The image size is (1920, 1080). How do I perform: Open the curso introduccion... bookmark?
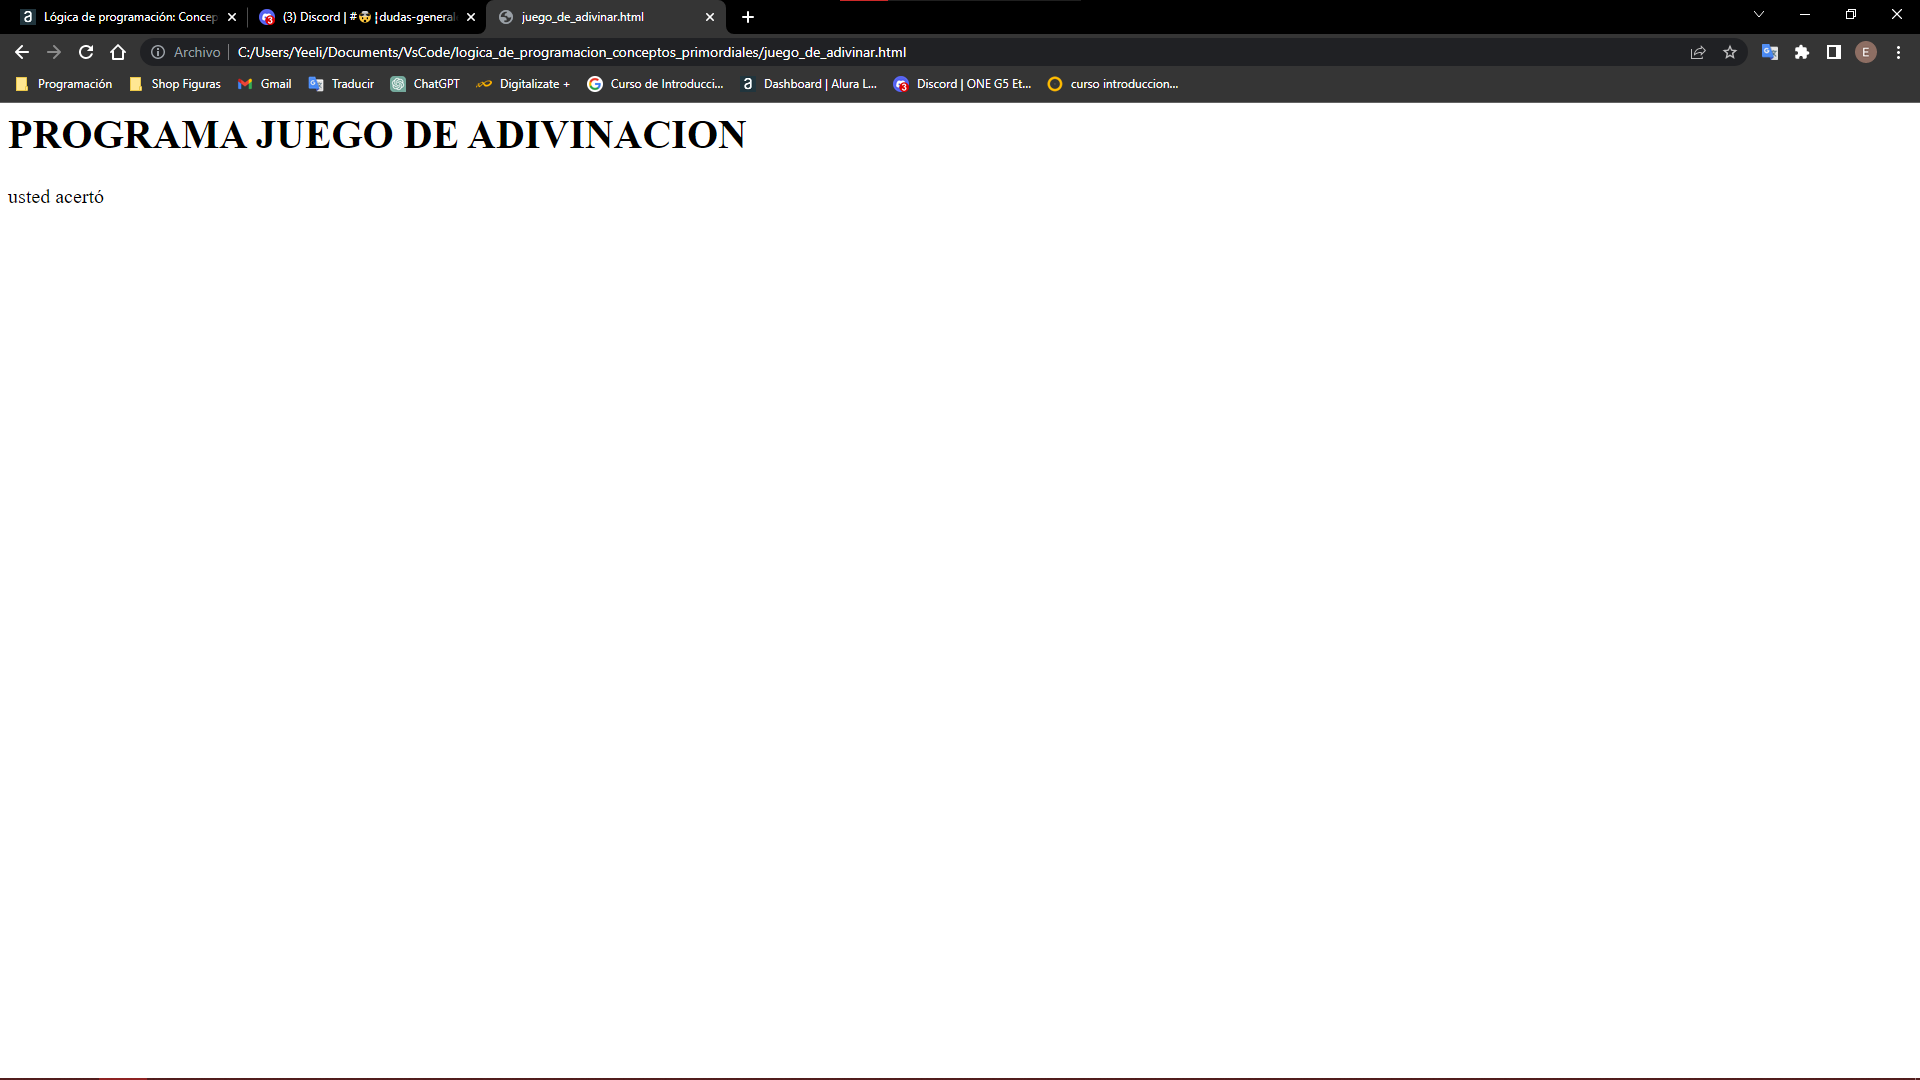tap(1113, 84)
